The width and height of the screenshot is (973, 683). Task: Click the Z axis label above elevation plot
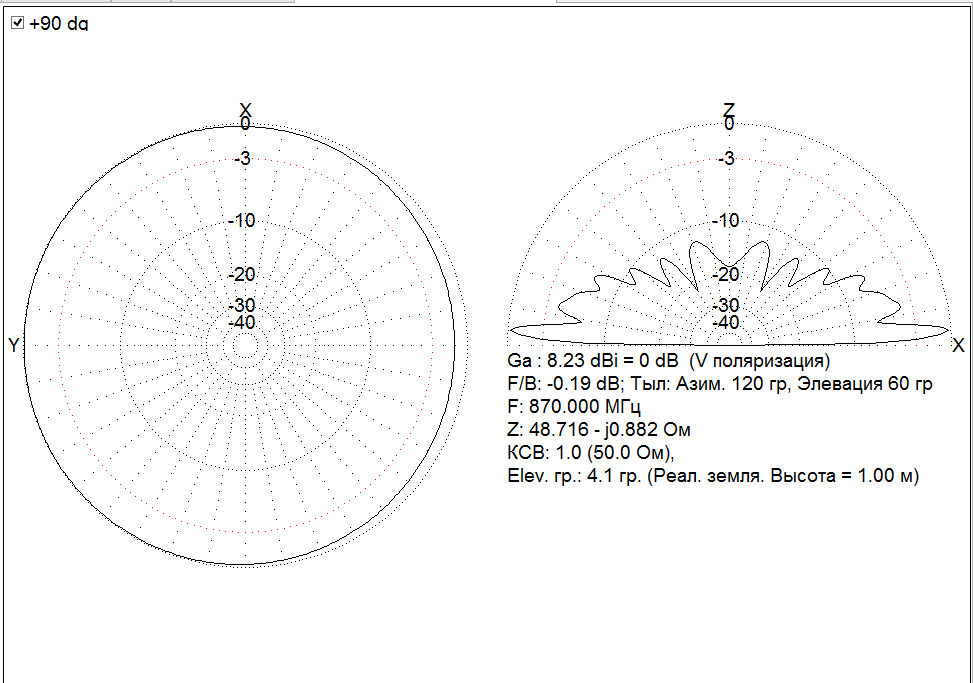click(729, 110)
